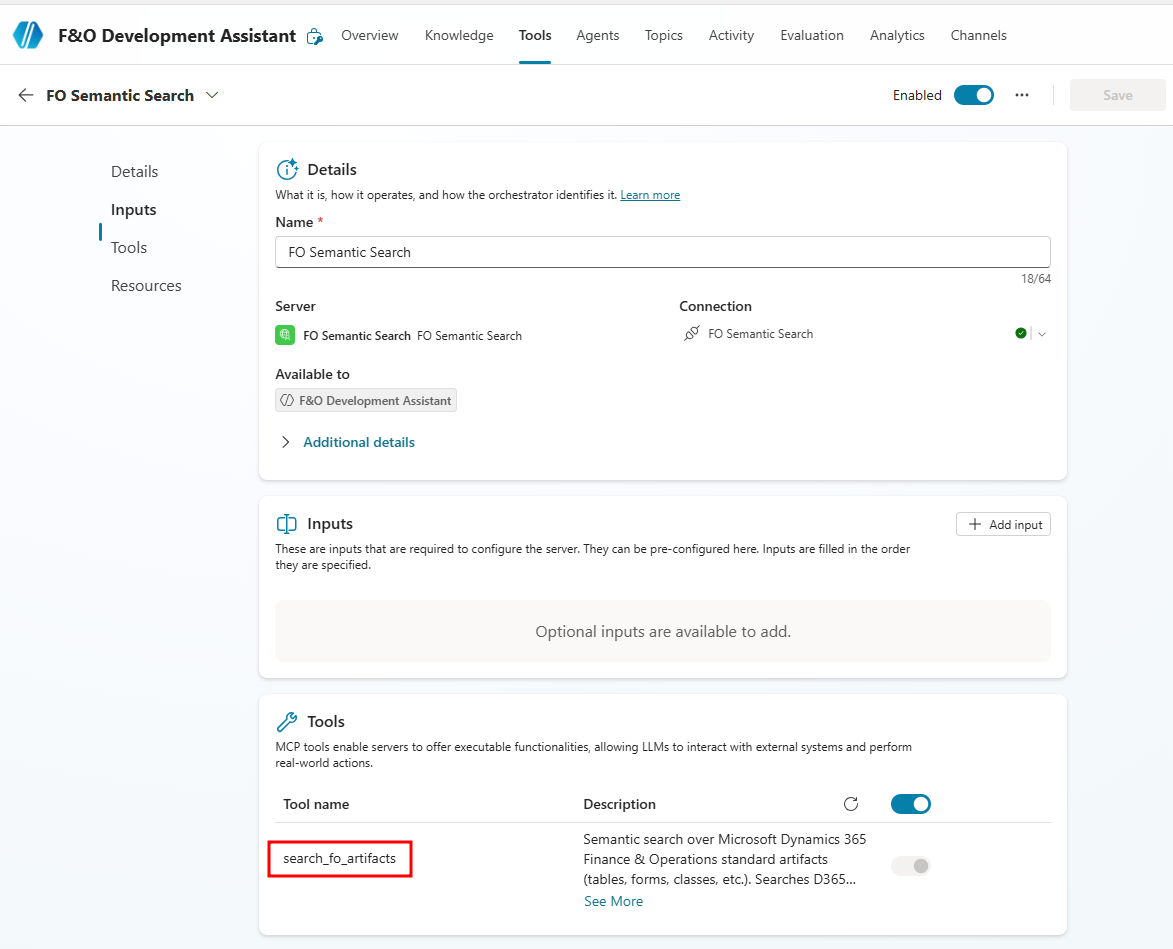Jump to Resources in the side navigation
Screen dimensions: 1173x949
tap(146, 286)
